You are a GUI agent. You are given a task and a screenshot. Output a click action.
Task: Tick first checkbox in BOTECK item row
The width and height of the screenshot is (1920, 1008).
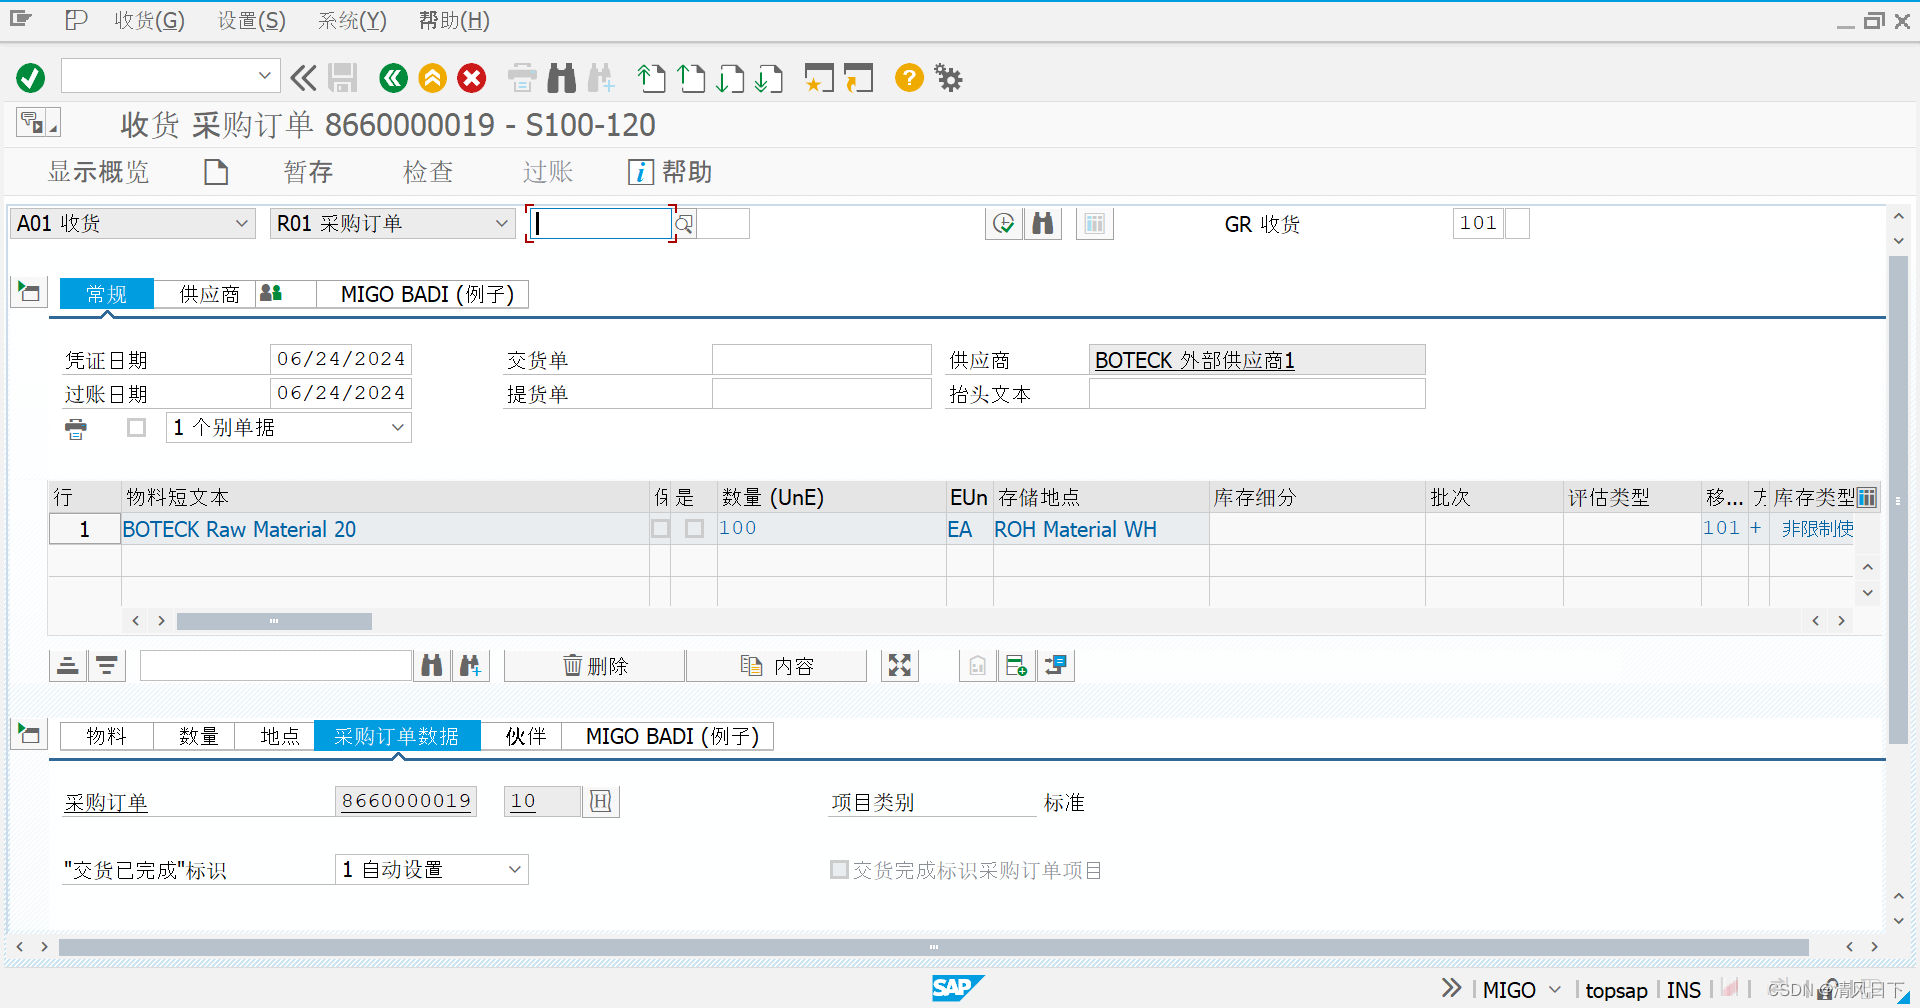pyautogui.click(x=661, y=528)
